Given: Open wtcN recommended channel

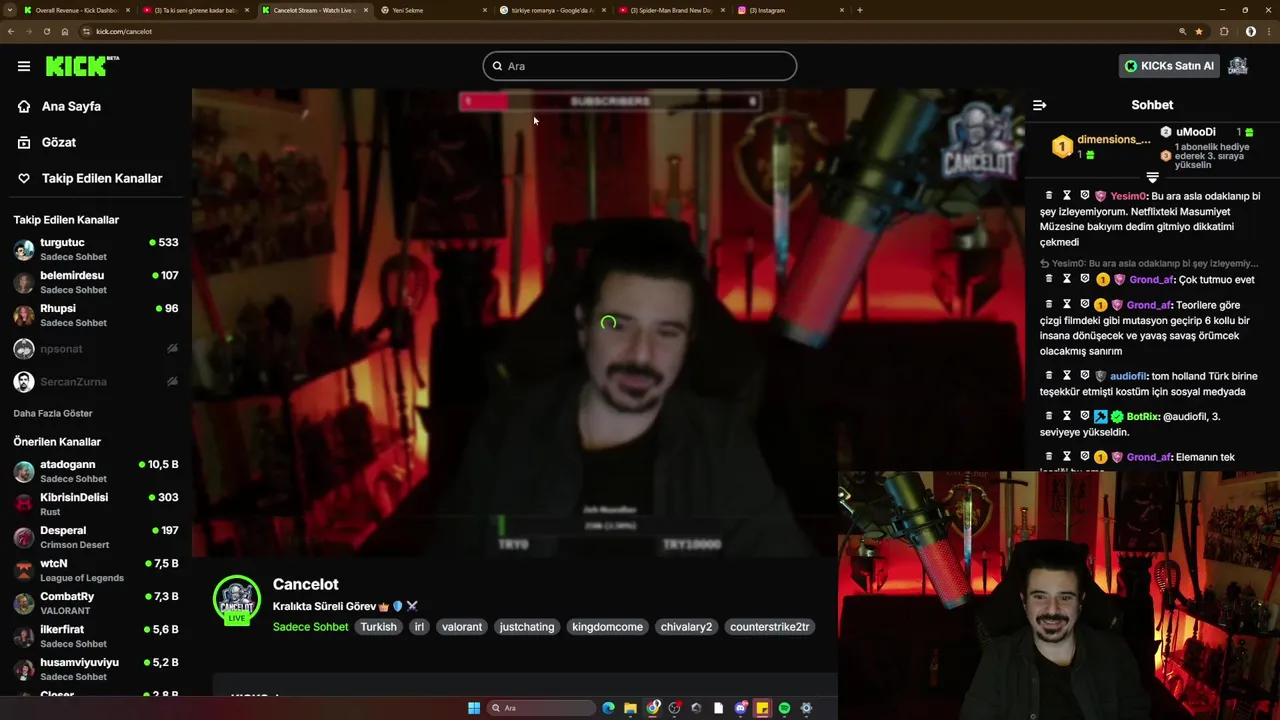Looking at the screenshot, I should coord(96,570).
